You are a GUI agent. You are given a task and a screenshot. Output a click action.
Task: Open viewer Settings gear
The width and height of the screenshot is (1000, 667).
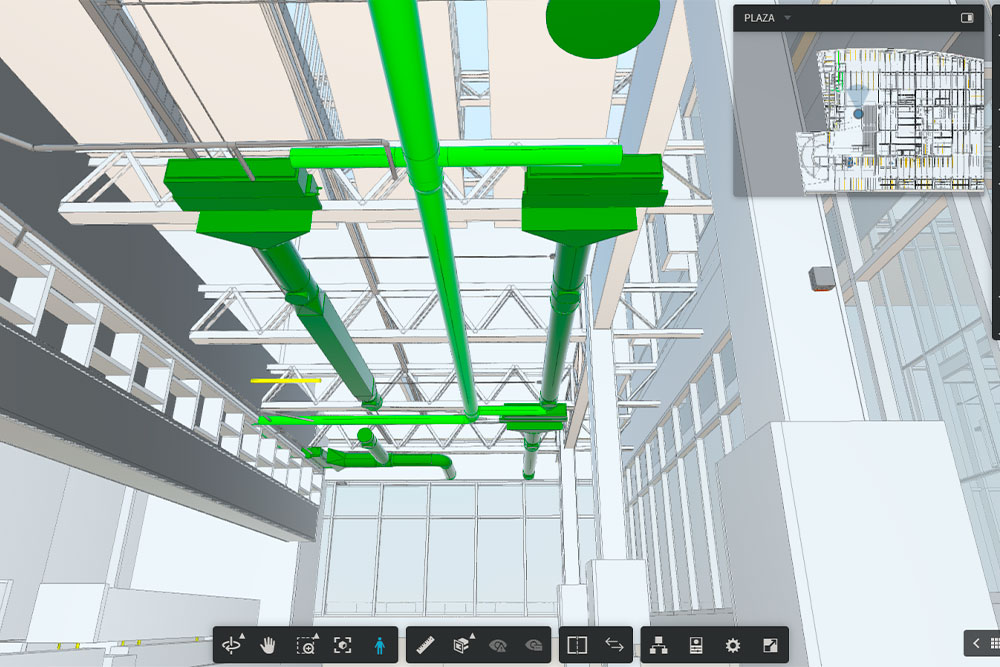coord(733,645)
